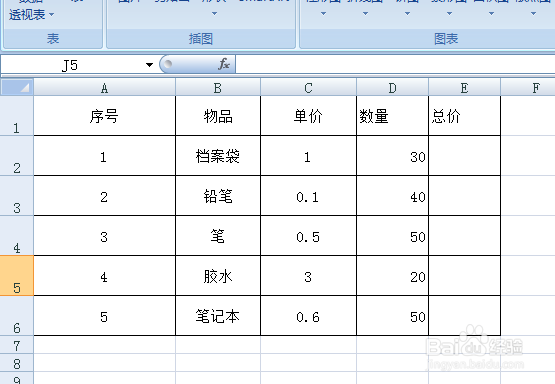Open the 透视表 dropdown in the ribbon
The image size is (555, 384).
pos(31,15)
